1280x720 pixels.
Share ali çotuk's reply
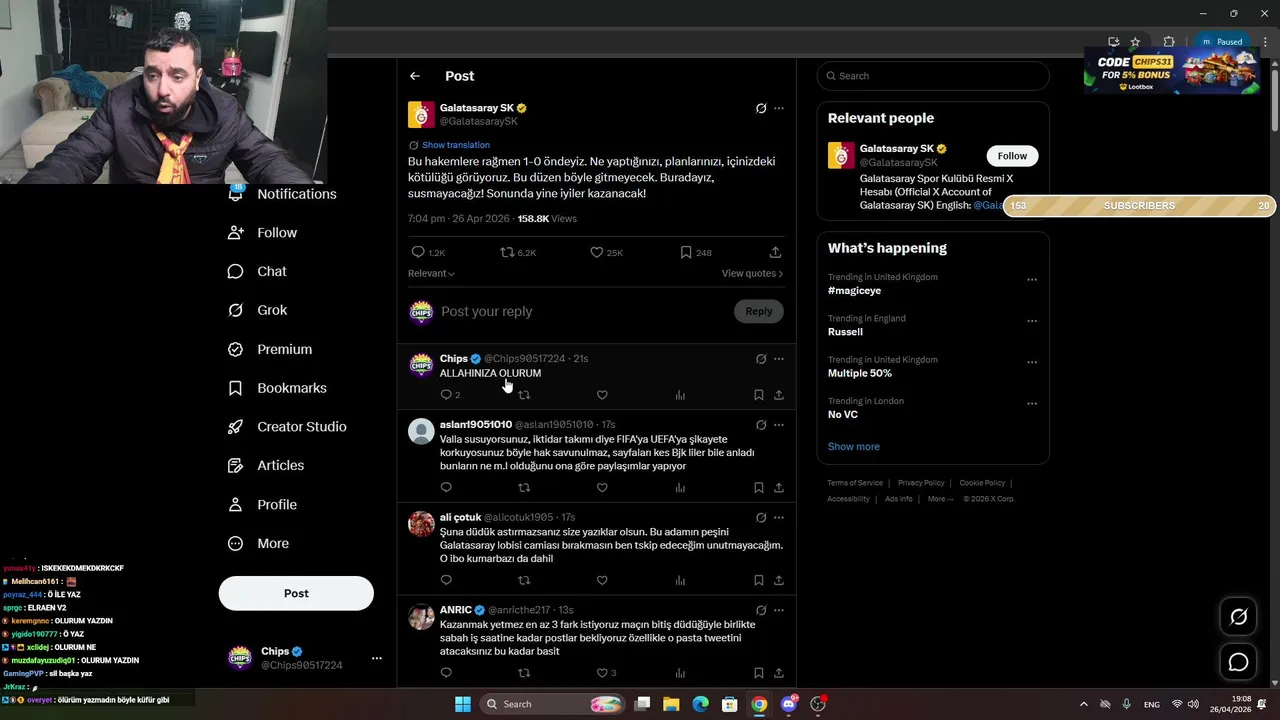[x=779, y=580]
